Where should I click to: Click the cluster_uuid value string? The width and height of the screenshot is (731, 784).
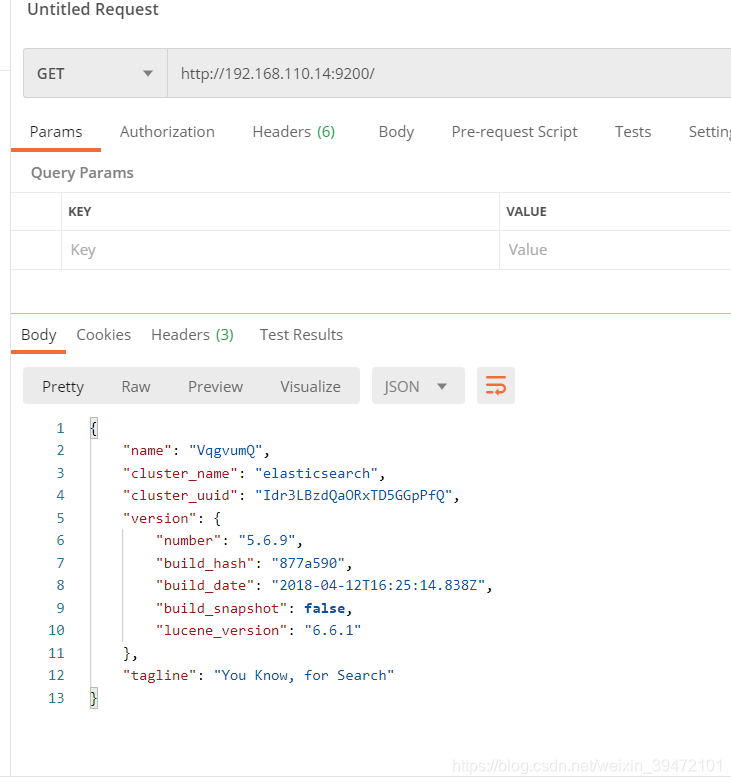click(x=354, y=496)
